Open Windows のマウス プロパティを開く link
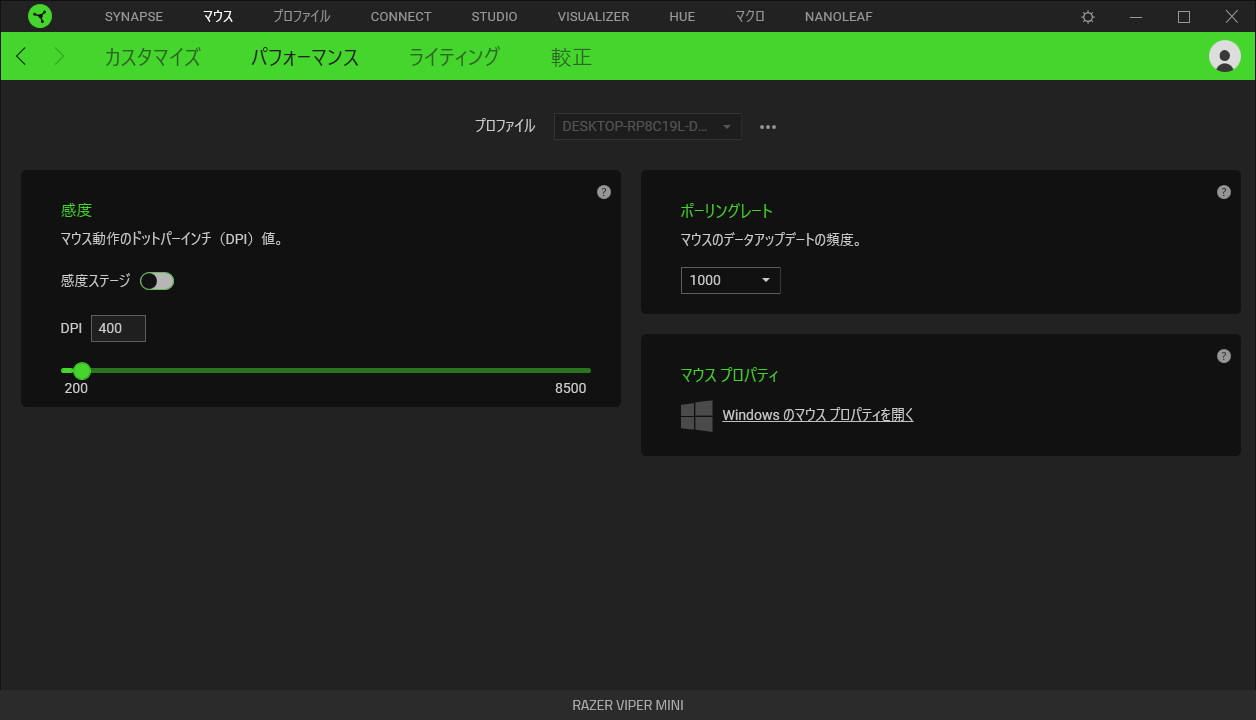 [818, 415]
